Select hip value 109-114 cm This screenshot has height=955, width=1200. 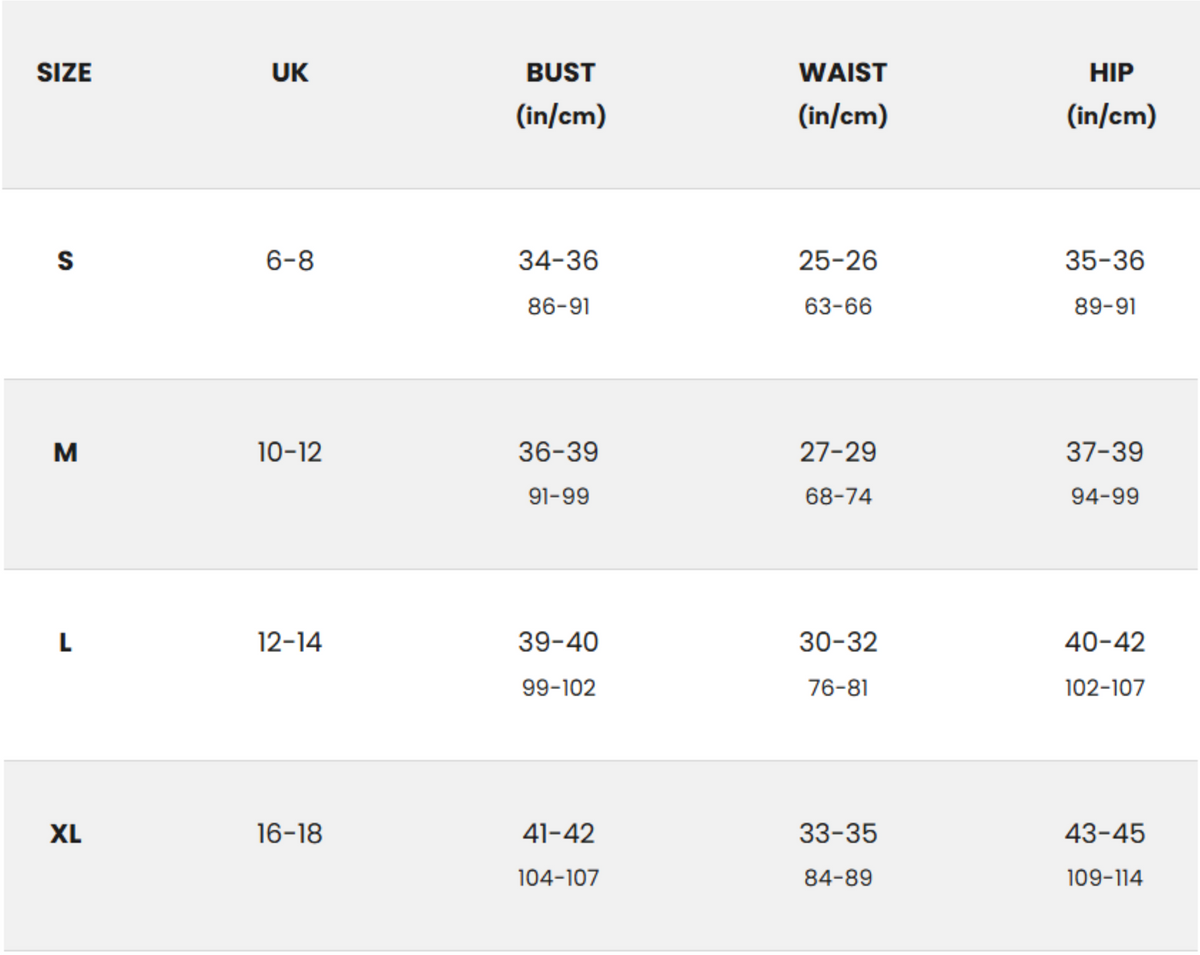[1105, 878]
